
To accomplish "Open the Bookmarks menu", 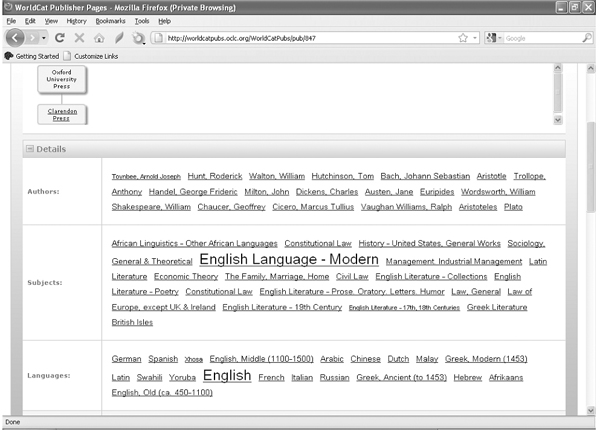I will (110, 20).
